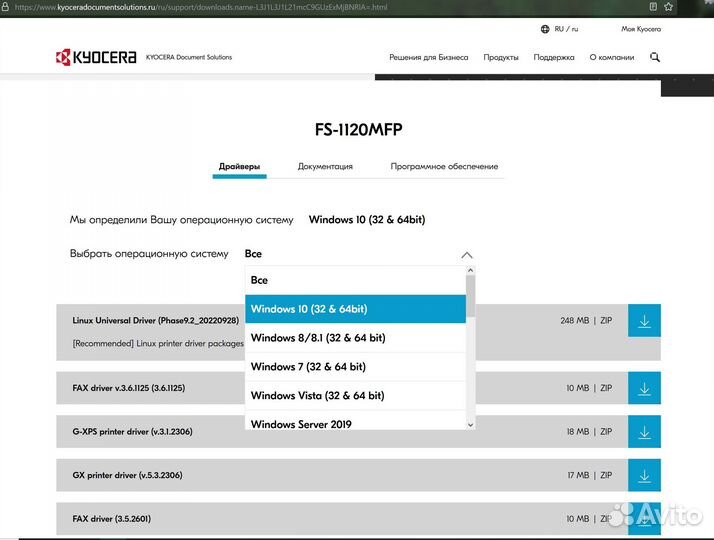Viewport: 714px width, 540px height.
Task: Open the 'Все' operating system combo box
Action: [359, 254]
